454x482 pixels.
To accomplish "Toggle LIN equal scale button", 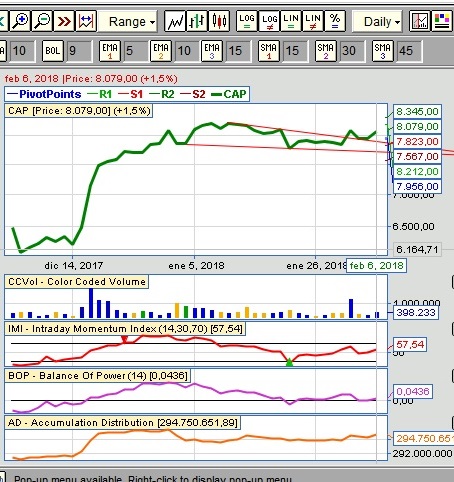I will point(291,21).
